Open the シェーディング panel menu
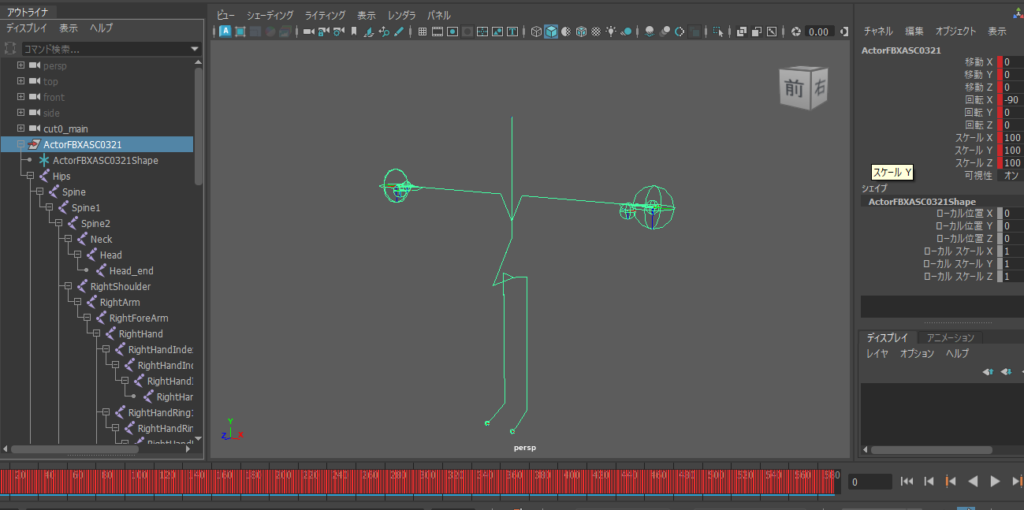This screenshot has width=1024, height=510. [x=270, y=16]
